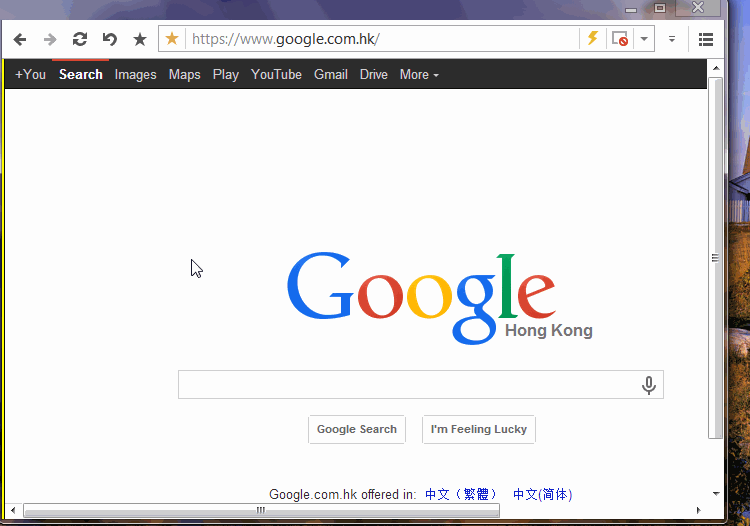Open the small toolbar overflow arrow
The width and height of the screenshot is (750, 526).
click(672, 39)
